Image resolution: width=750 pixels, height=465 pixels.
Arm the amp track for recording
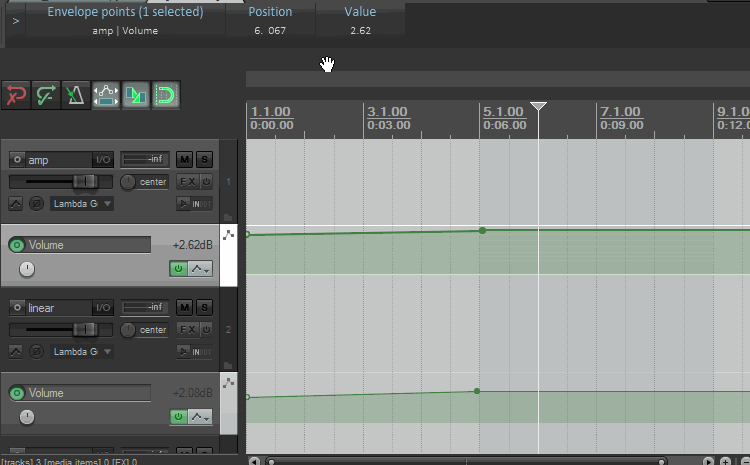(x=17, y=159)
